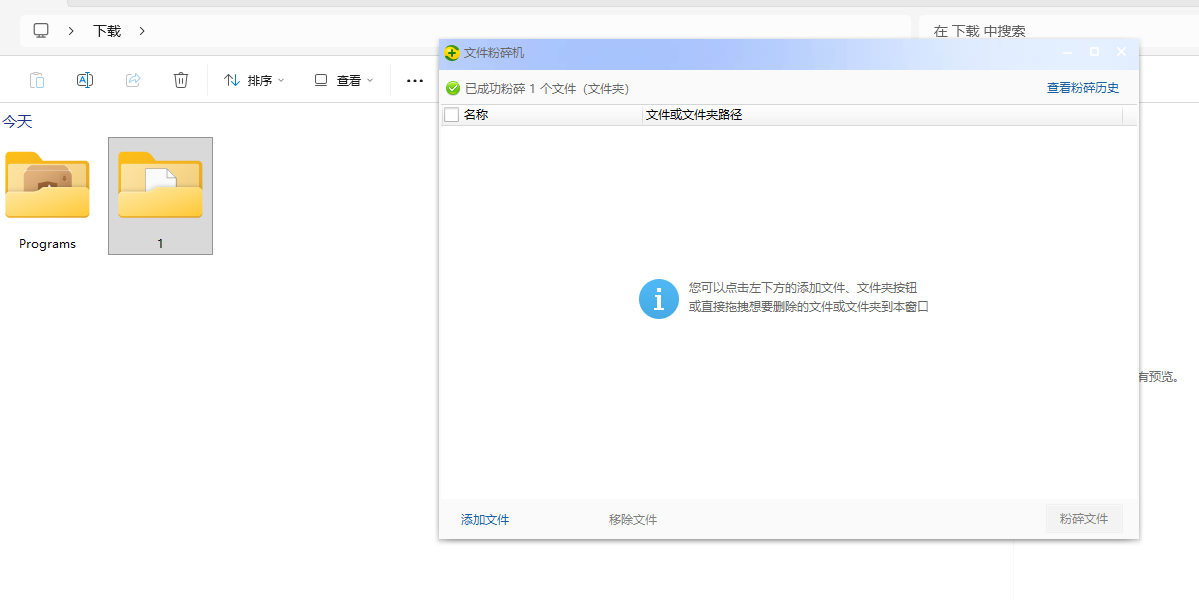Click the 粉碎文件 button
Image resolution: width=1199 pixels, height=600 pixels.
tap(1084, 518)
